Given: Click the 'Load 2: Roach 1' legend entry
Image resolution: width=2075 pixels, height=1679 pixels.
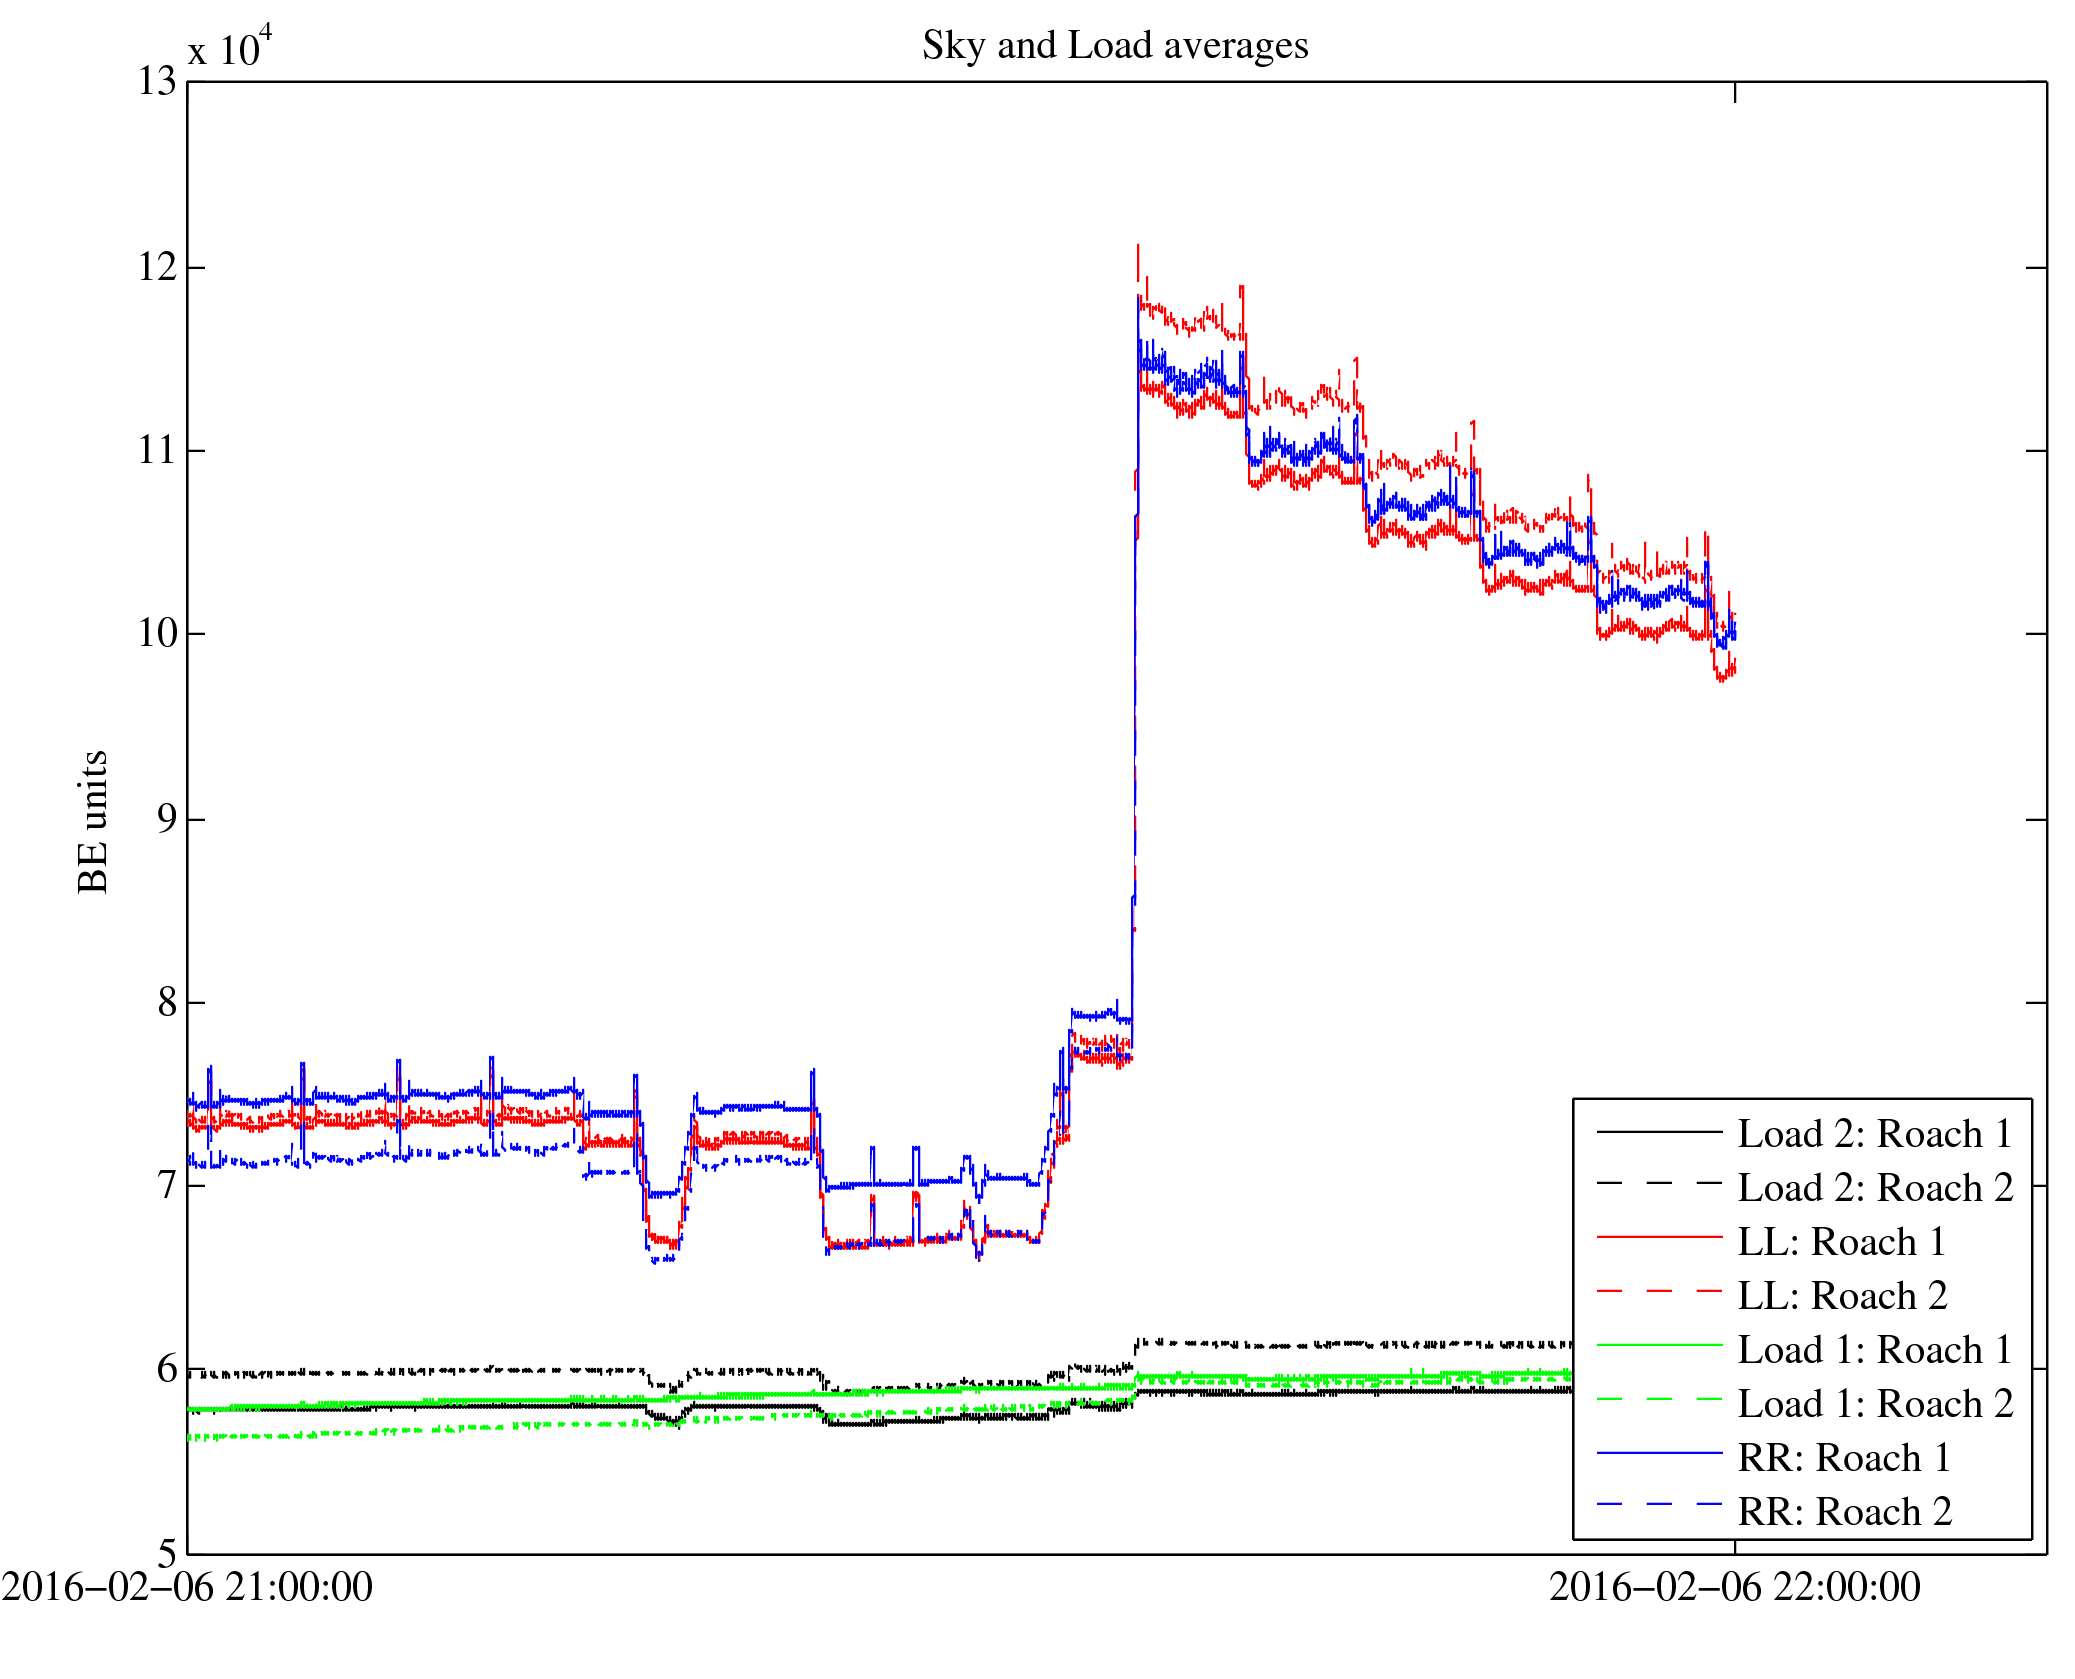Looking at the screenshot, I should (x=1875, y=1134).
